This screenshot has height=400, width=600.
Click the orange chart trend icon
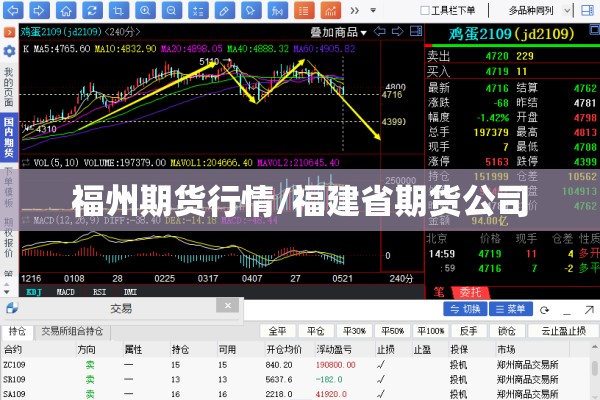point(331,10)
